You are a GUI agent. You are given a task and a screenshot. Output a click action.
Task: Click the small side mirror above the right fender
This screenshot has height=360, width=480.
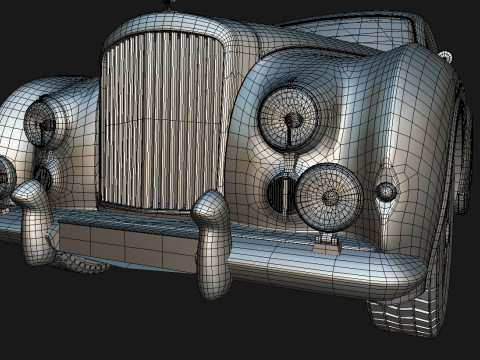pyautogui.click(x=446, y=56)
